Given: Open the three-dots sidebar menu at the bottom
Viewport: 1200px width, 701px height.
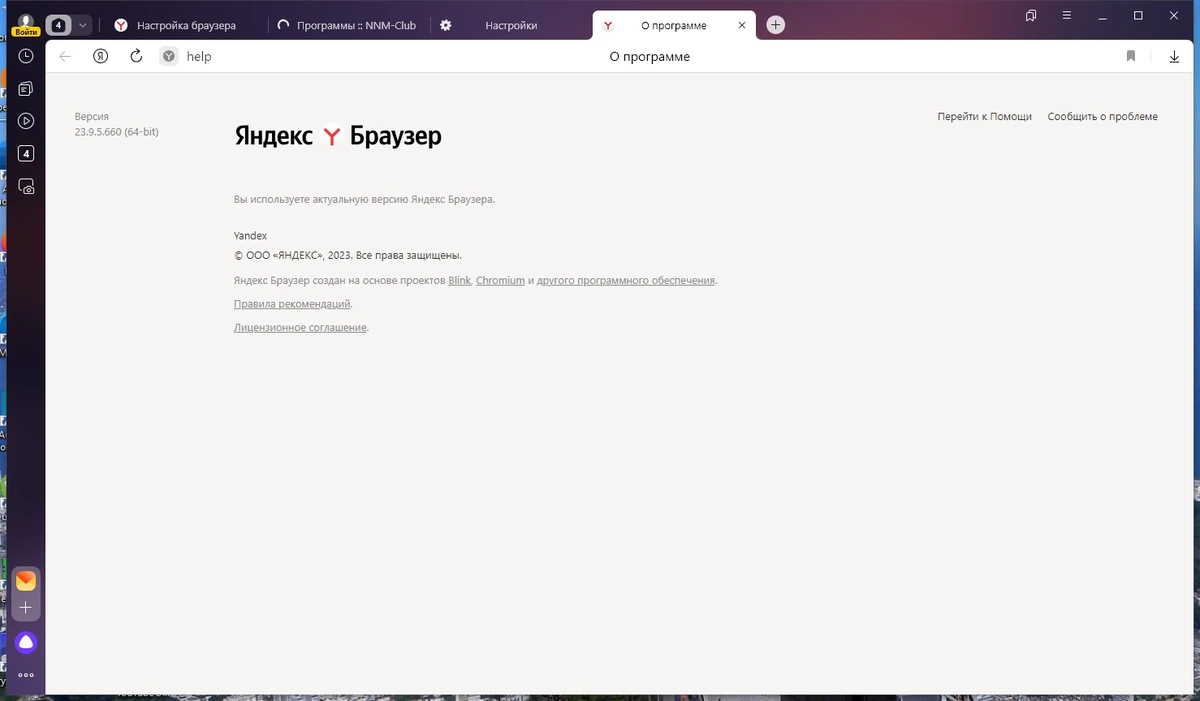Looking at the screenshot, I should click(x=26, y=675).
